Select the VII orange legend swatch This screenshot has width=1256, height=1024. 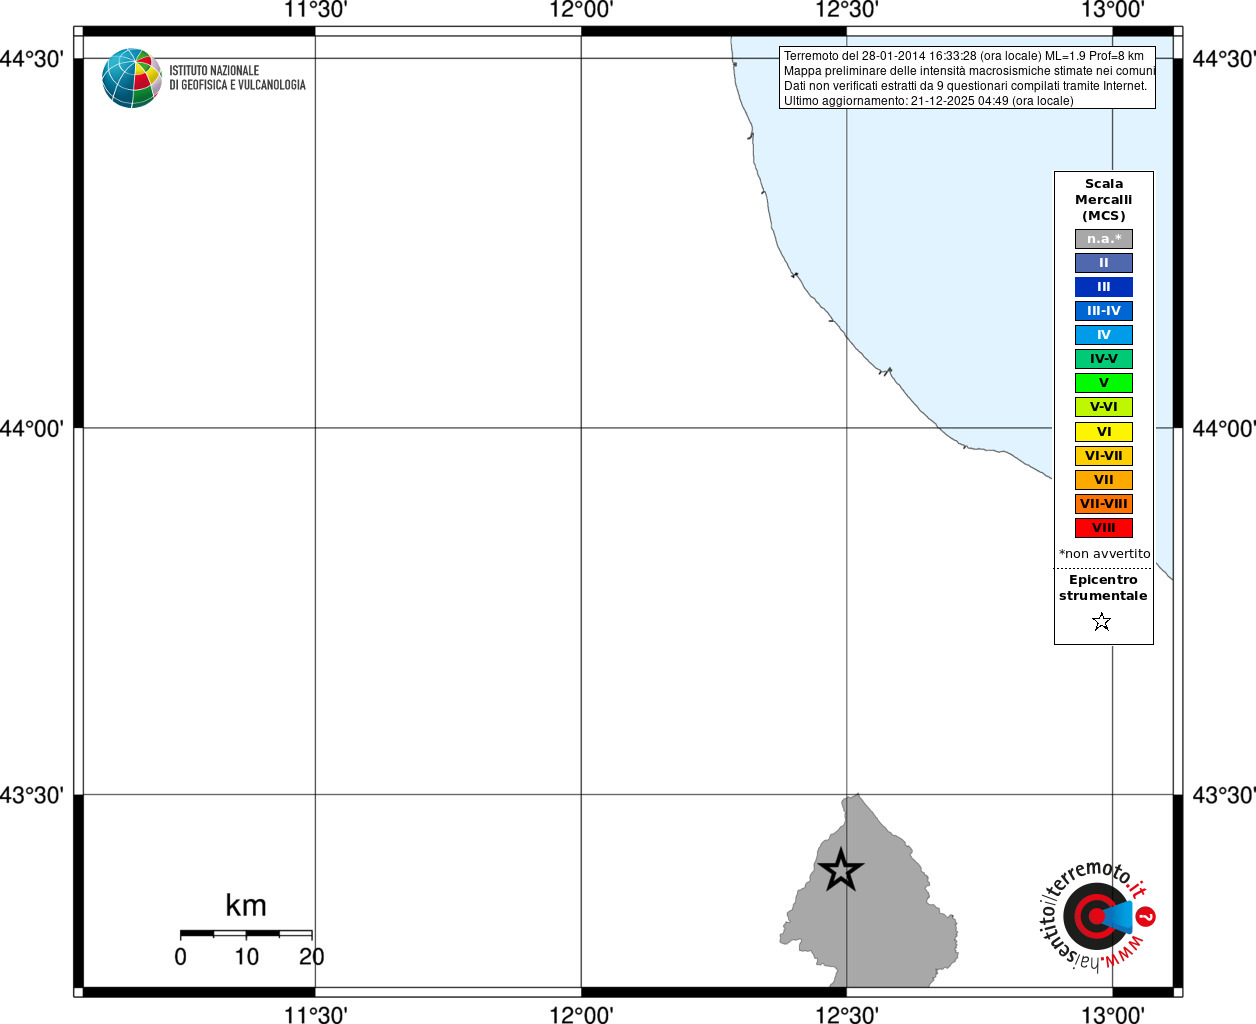tap(1104, 480)
